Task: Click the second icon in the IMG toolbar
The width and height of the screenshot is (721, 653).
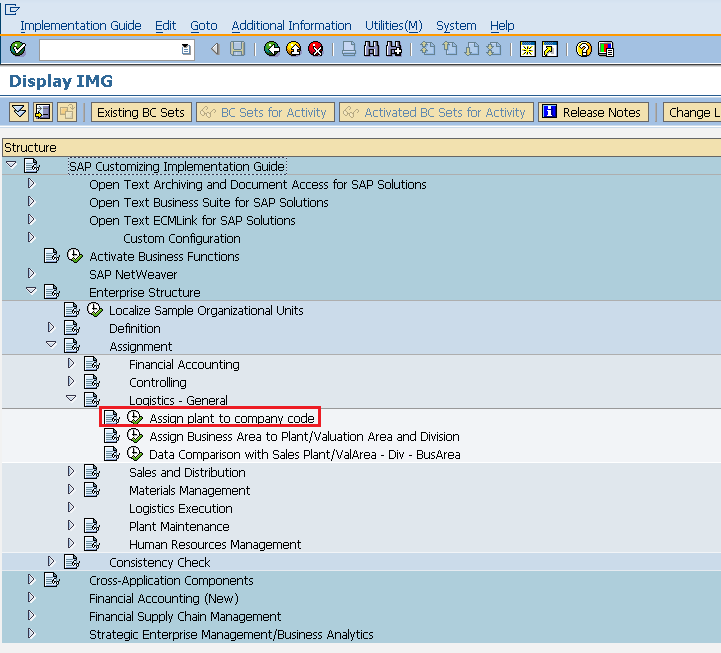Action: [43, 112]
